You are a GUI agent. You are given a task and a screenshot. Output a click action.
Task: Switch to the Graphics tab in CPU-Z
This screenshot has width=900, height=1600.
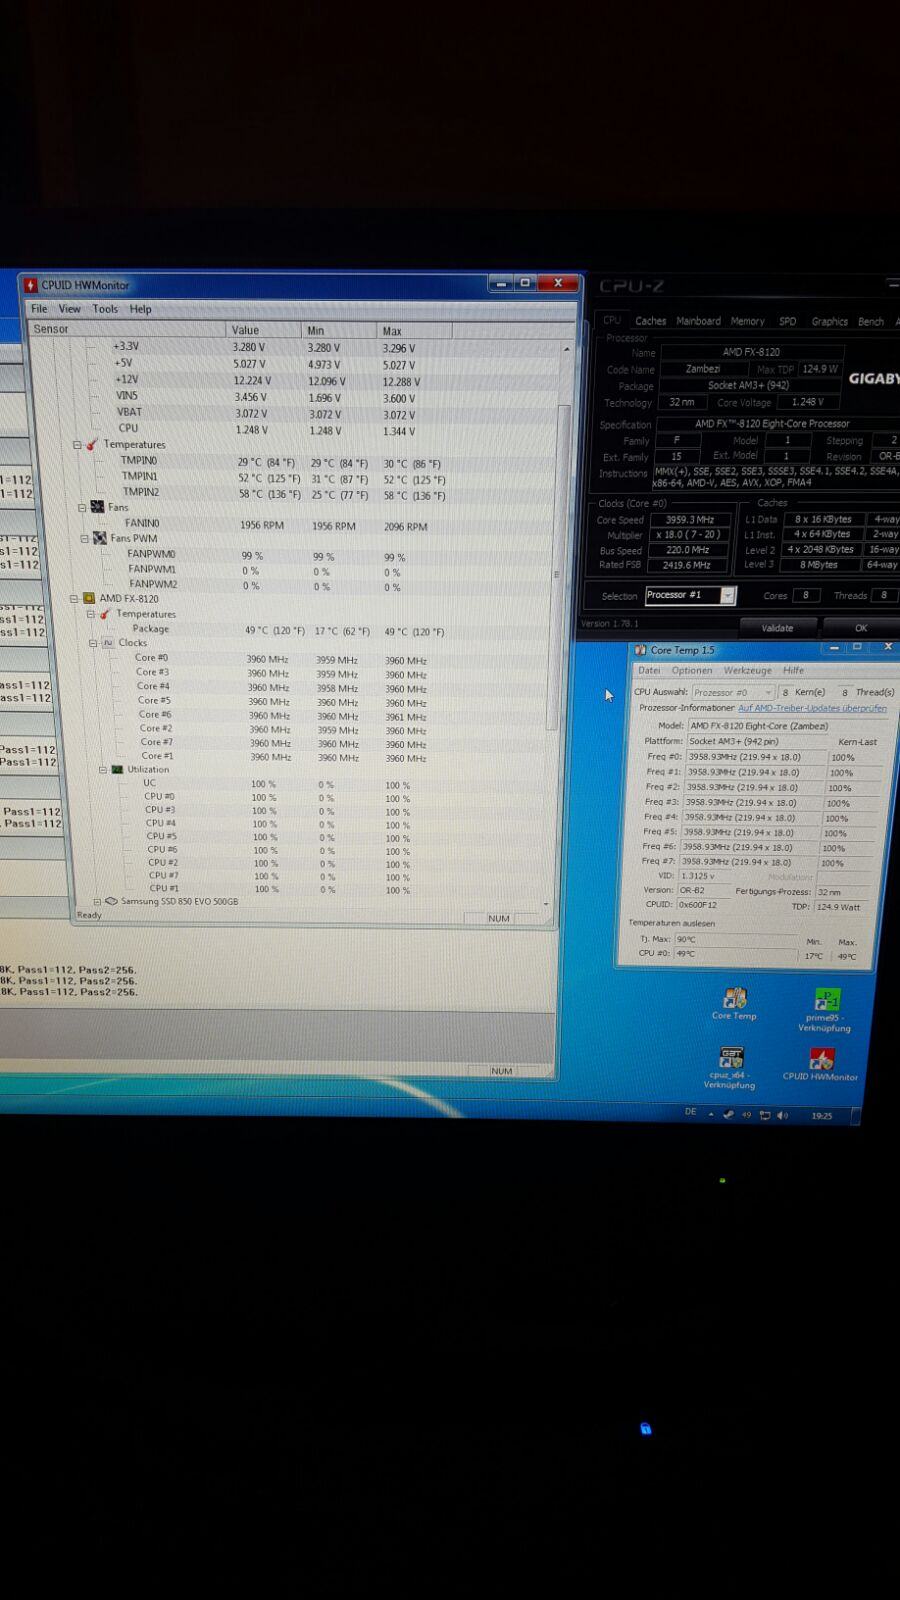pyautogui.click(x=829, y=321)
